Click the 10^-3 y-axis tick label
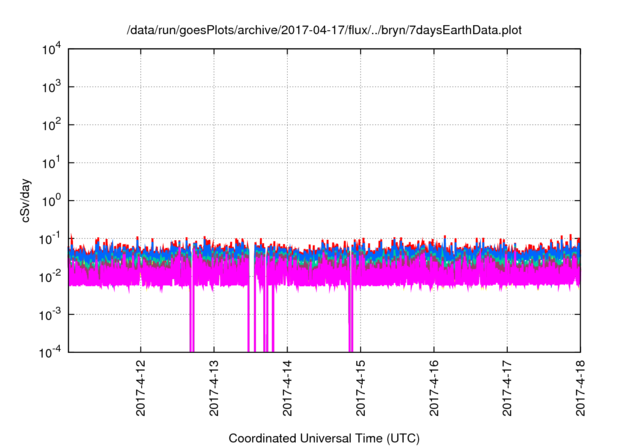Image resolution: width=640 pixels, height=448 pixels. pyautogui.click(x=50, y=315)
